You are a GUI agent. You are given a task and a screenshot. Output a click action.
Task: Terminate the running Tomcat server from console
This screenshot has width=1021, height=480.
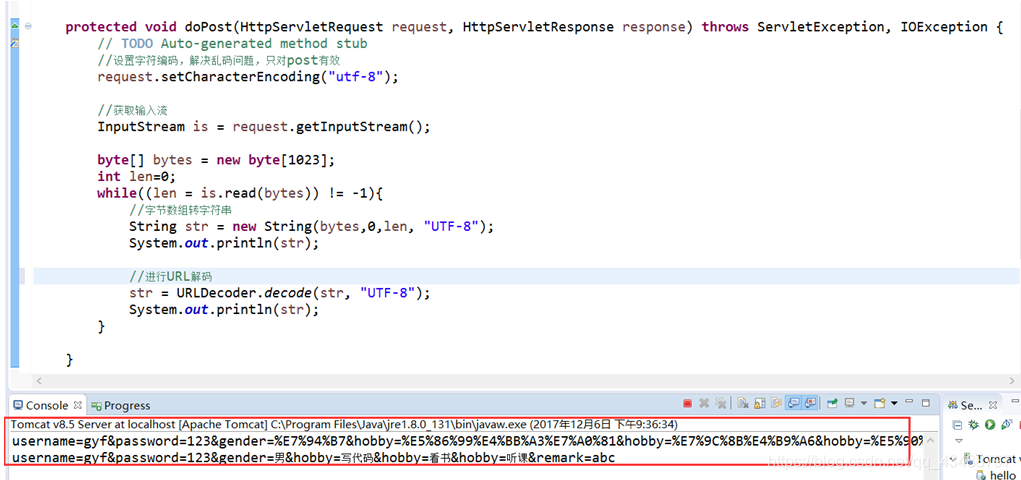pos(688,402)
